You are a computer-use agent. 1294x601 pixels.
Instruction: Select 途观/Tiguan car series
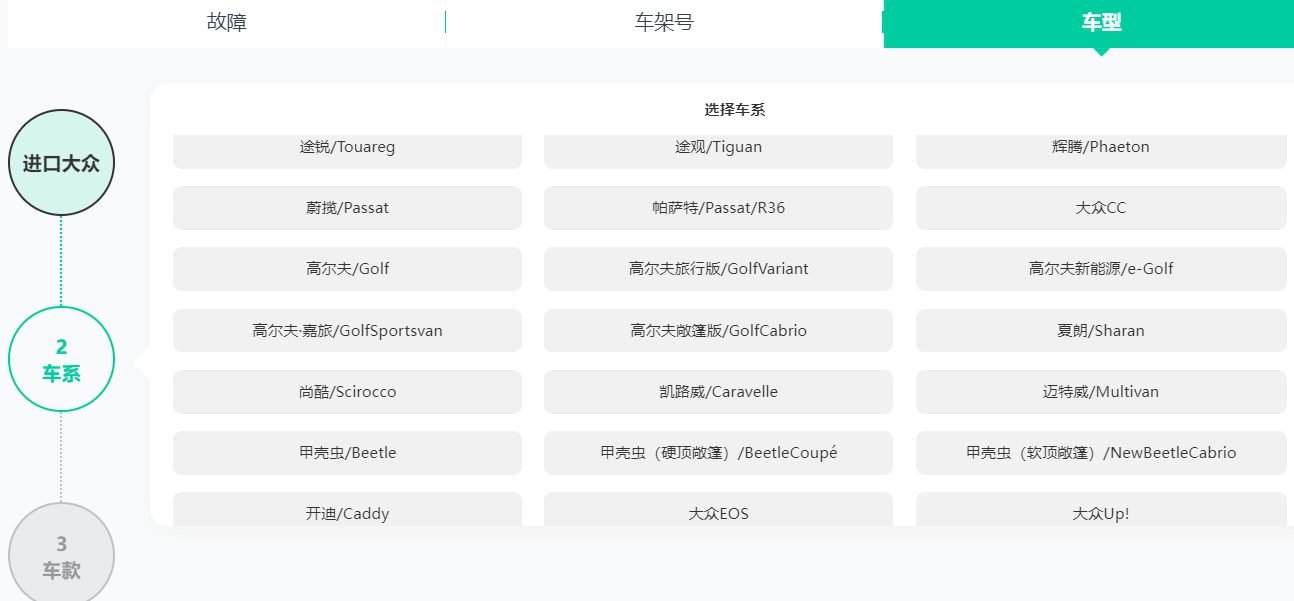tap(717, 146)
